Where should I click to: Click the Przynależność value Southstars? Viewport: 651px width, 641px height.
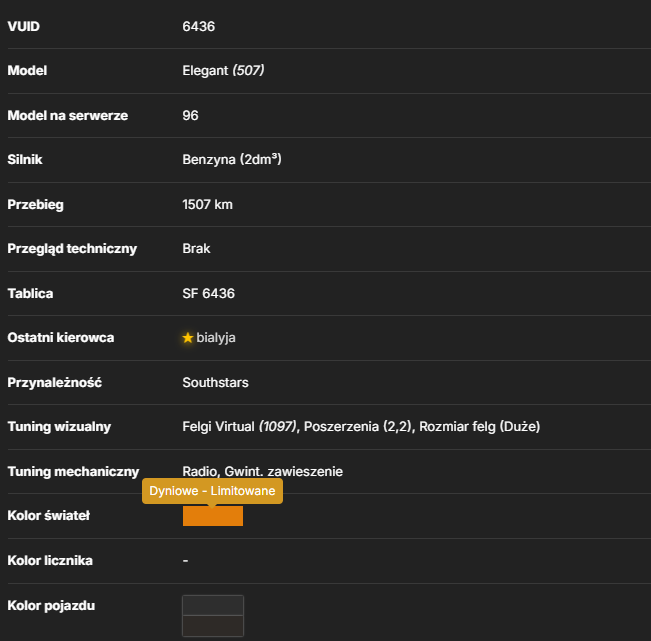pos(215,382)
